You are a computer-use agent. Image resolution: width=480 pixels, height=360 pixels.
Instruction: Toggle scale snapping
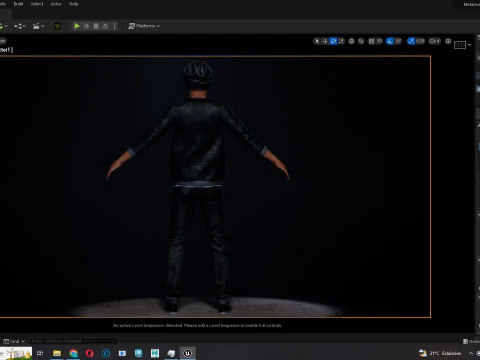pyautogui.click(x=411, y=41)
